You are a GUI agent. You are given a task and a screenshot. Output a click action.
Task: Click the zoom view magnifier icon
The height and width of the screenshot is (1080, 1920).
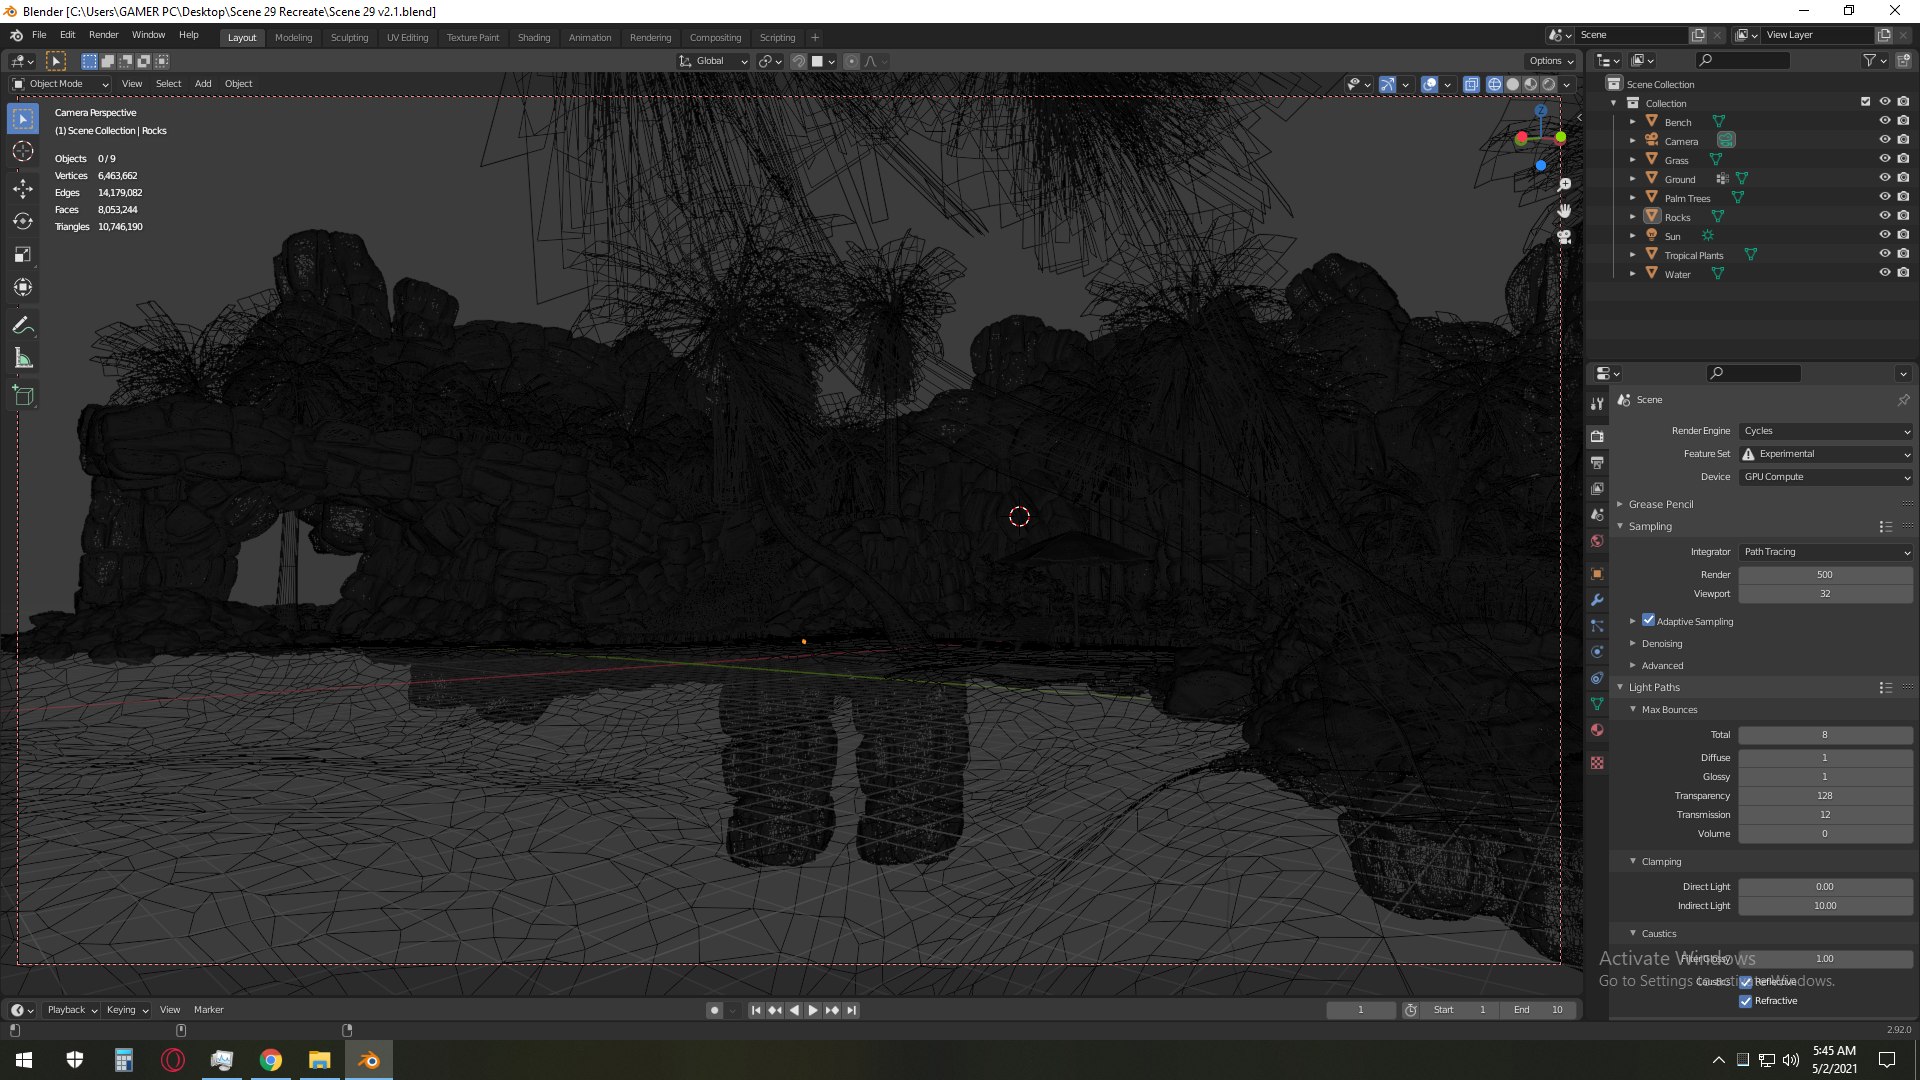[x=1564, y=185]
